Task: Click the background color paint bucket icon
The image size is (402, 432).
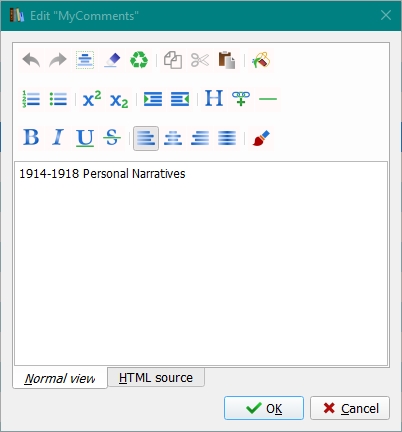Action: pyautogui.click(x=261, y=60)
